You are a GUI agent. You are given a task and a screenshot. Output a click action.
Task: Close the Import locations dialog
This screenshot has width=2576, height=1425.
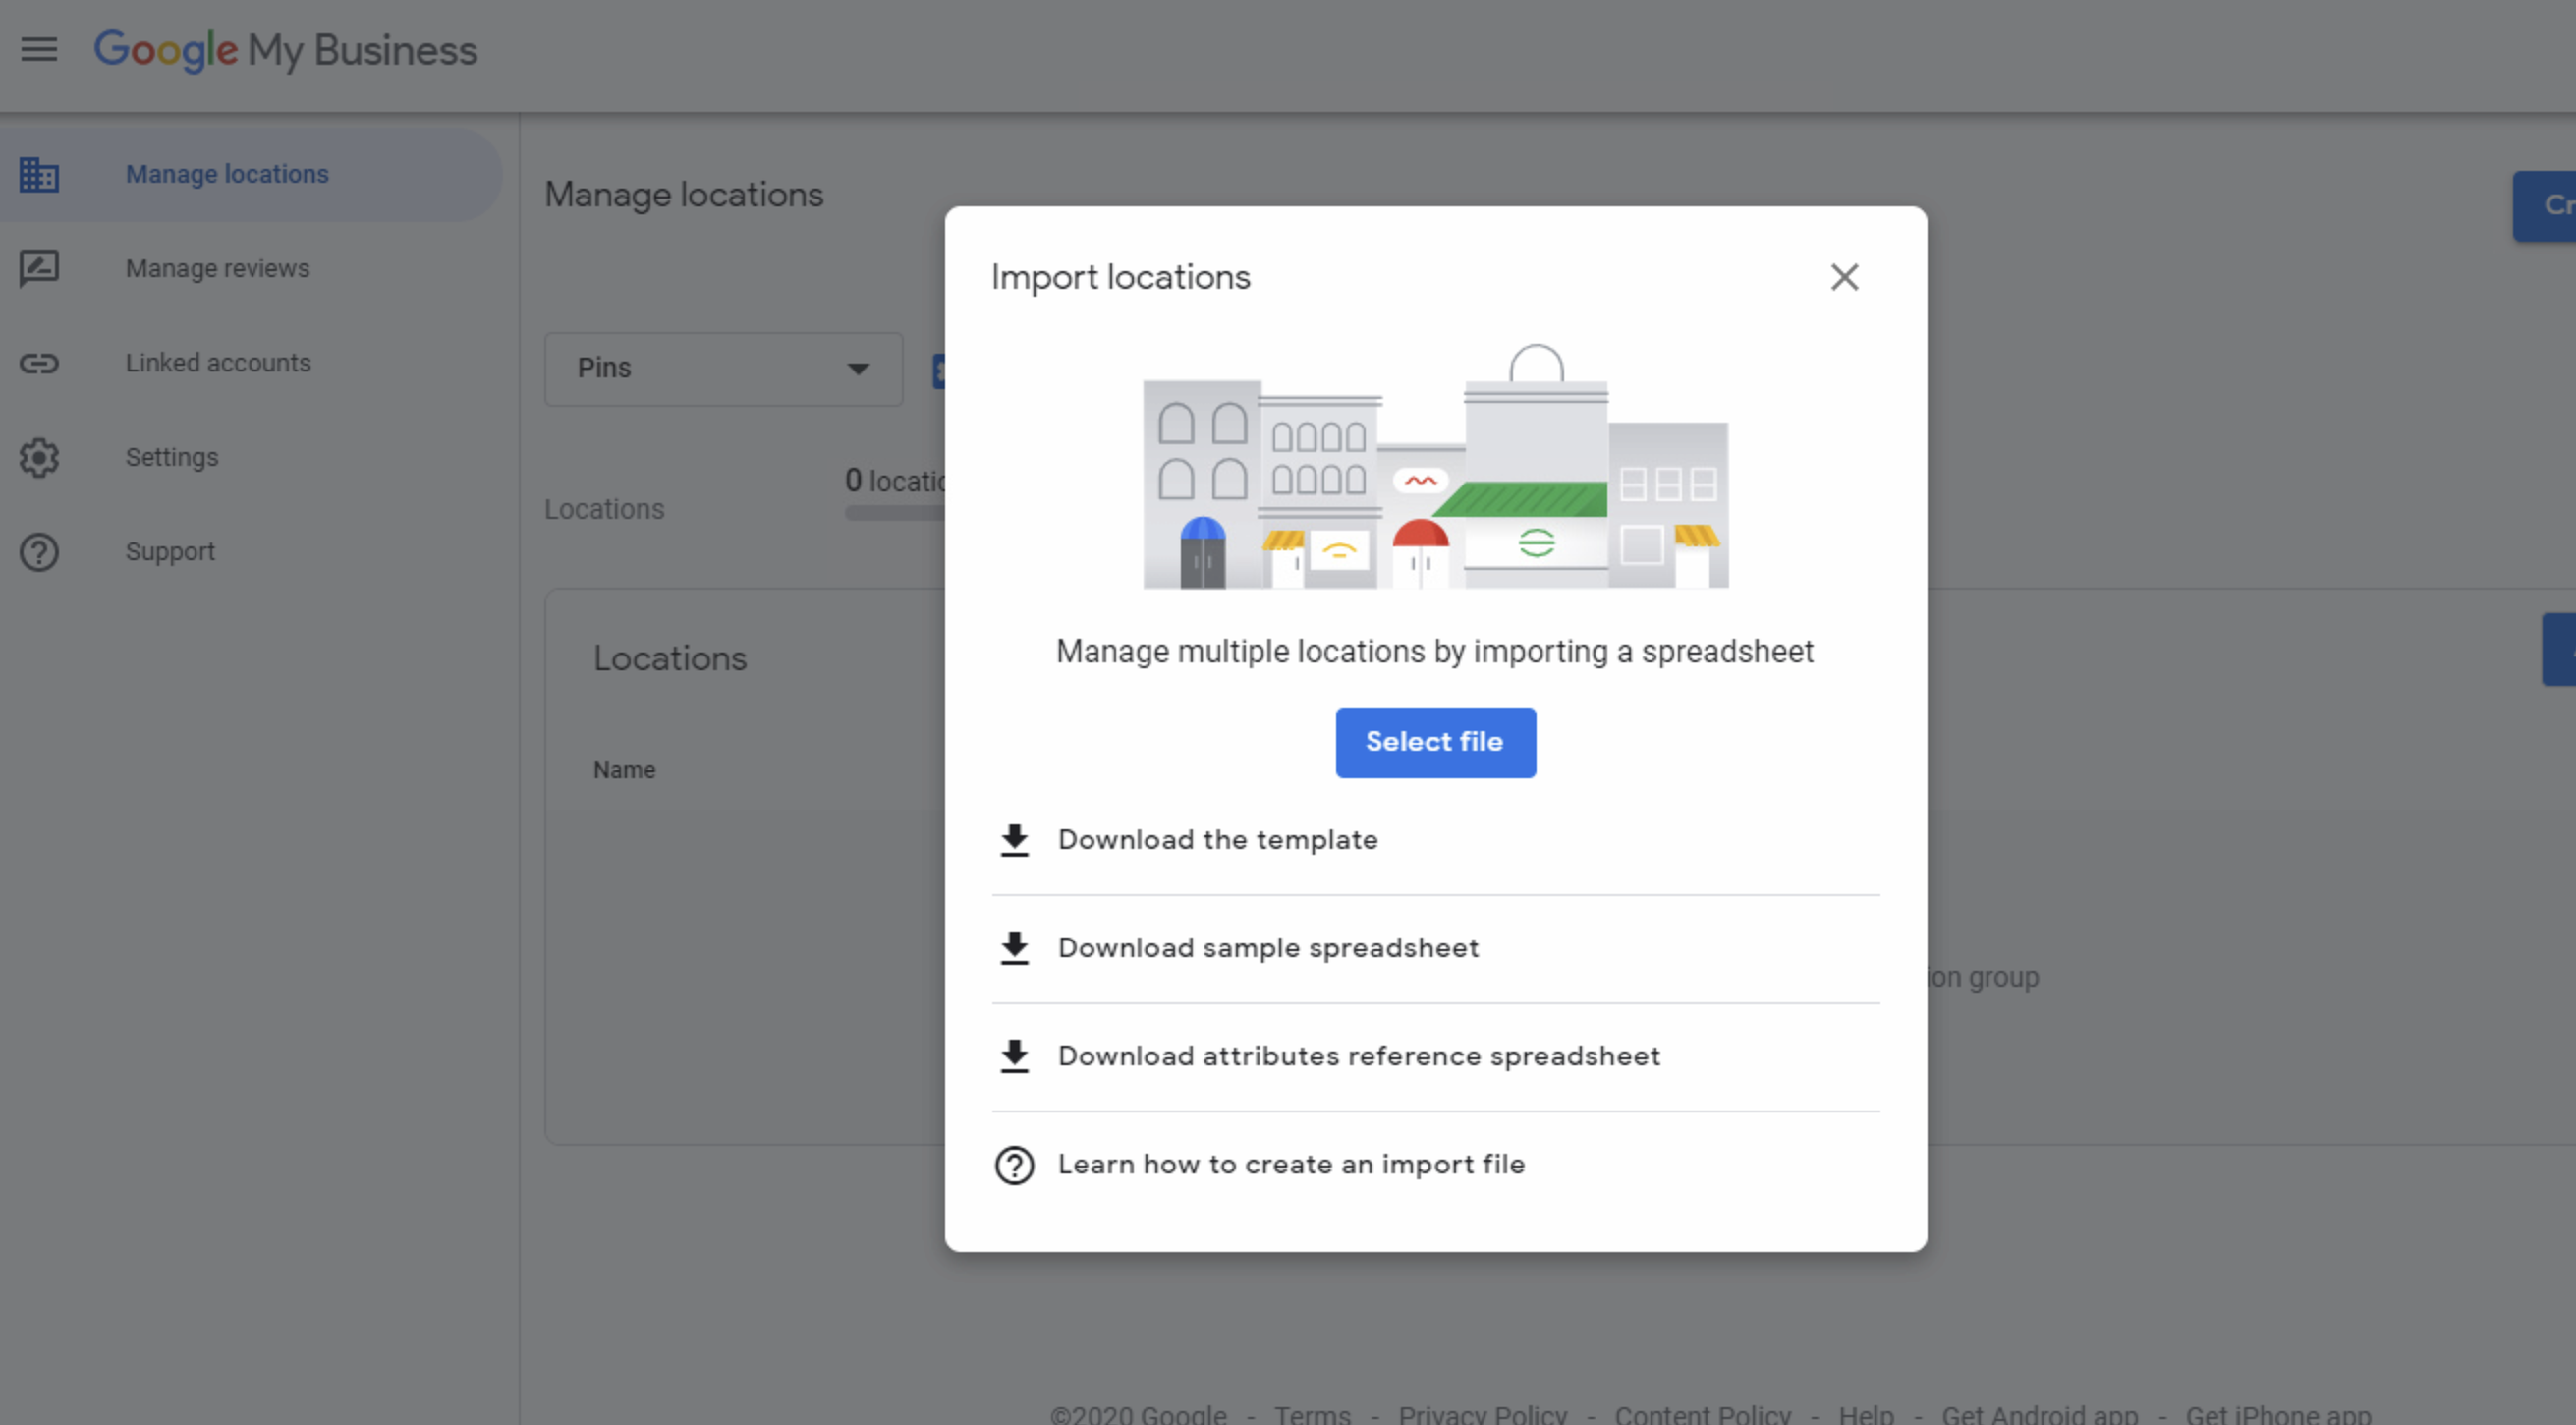pyautogui.click(x=1844, y=277)
